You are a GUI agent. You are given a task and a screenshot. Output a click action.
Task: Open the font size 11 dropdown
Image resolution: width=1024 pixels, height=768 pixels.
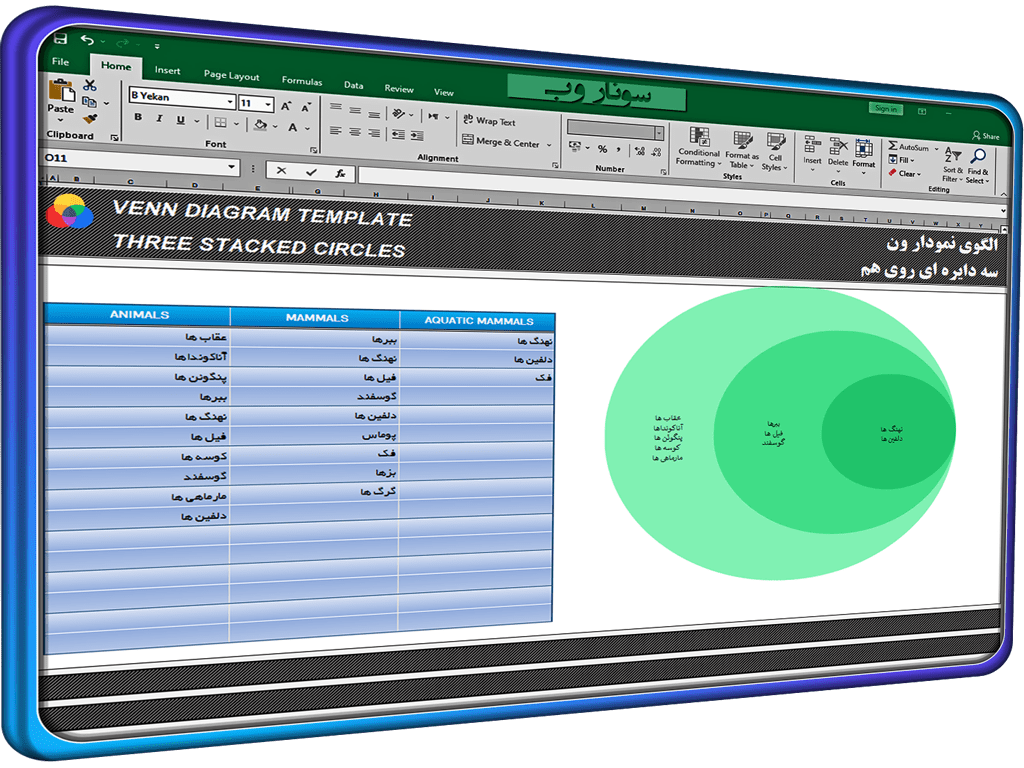(268, 104)
